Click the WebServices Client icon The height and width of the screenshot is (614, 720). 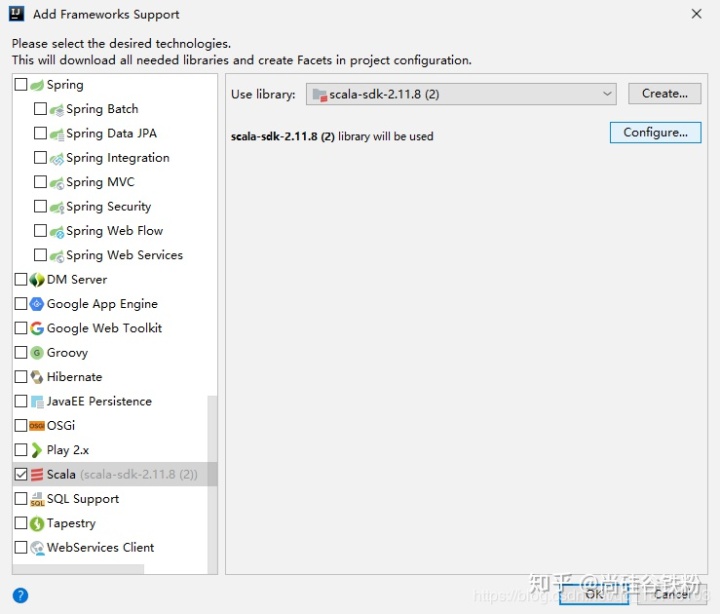pos(37,547)
